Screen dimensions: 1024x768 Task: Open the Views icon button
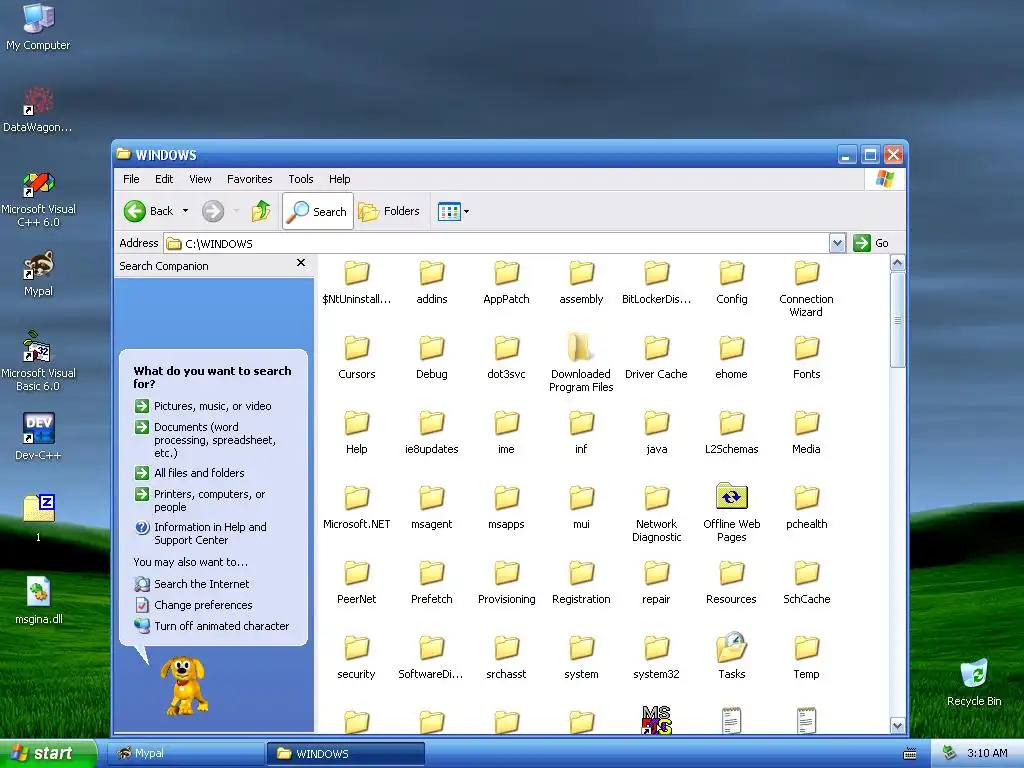(x=449, y=212)
